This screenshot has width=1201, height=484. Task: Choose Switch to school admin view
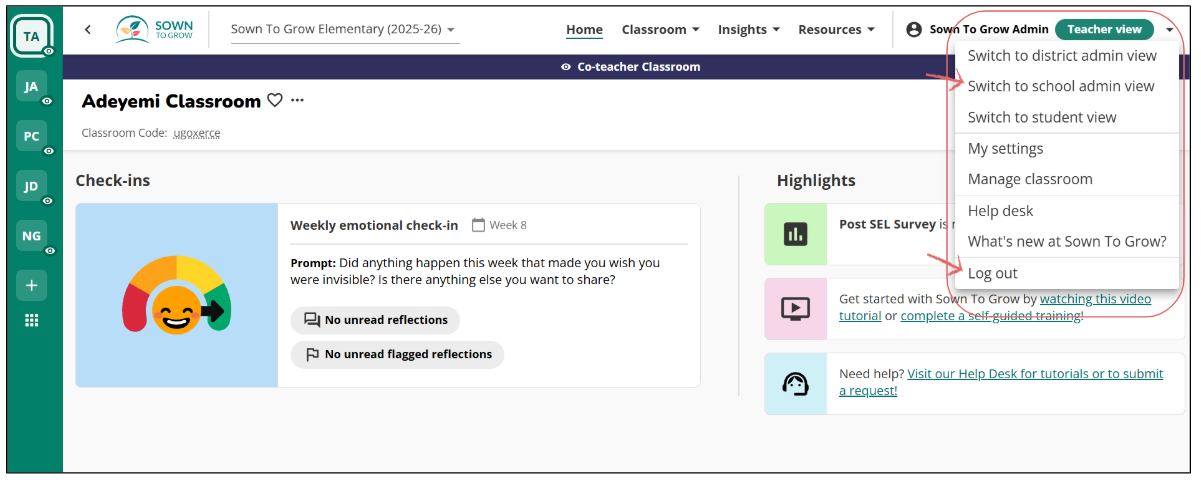(x=1067, y=86)
